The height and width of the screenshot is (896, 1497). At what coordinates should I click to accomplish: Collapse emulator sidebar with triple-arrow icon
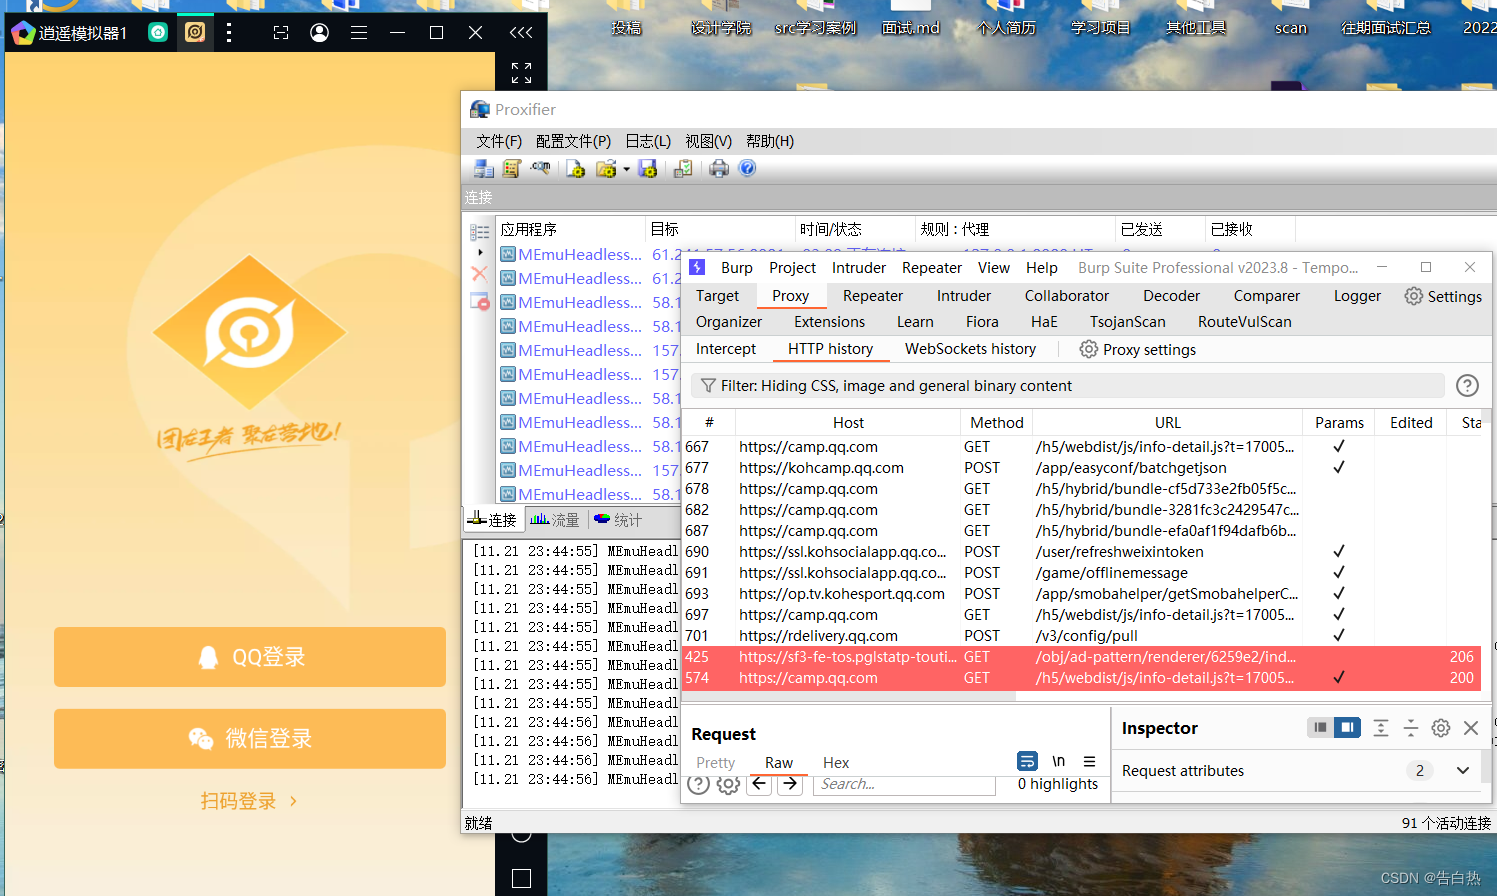point(521,33)
